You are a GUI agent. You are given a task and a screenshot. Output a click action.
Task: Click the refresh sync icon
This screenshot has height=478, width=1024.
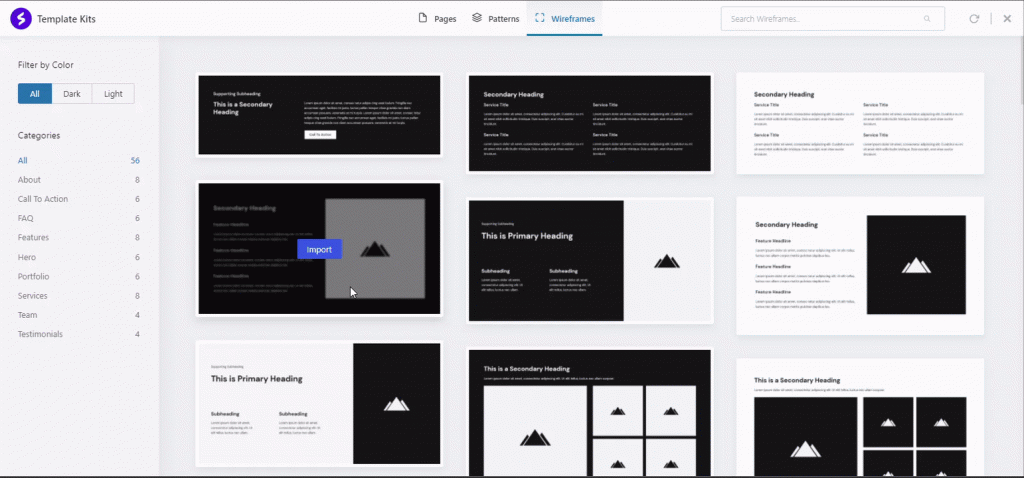coord(974,19)
